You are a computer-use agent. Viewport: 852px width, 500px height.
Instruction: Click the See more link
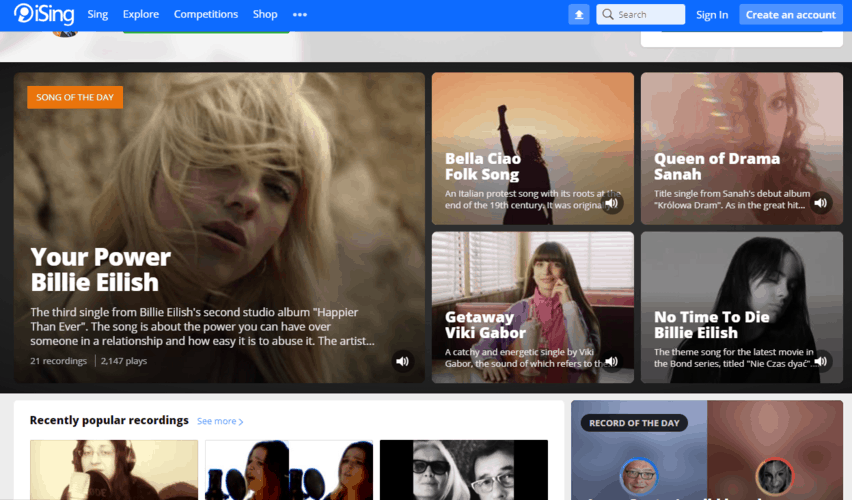[220, 421]
